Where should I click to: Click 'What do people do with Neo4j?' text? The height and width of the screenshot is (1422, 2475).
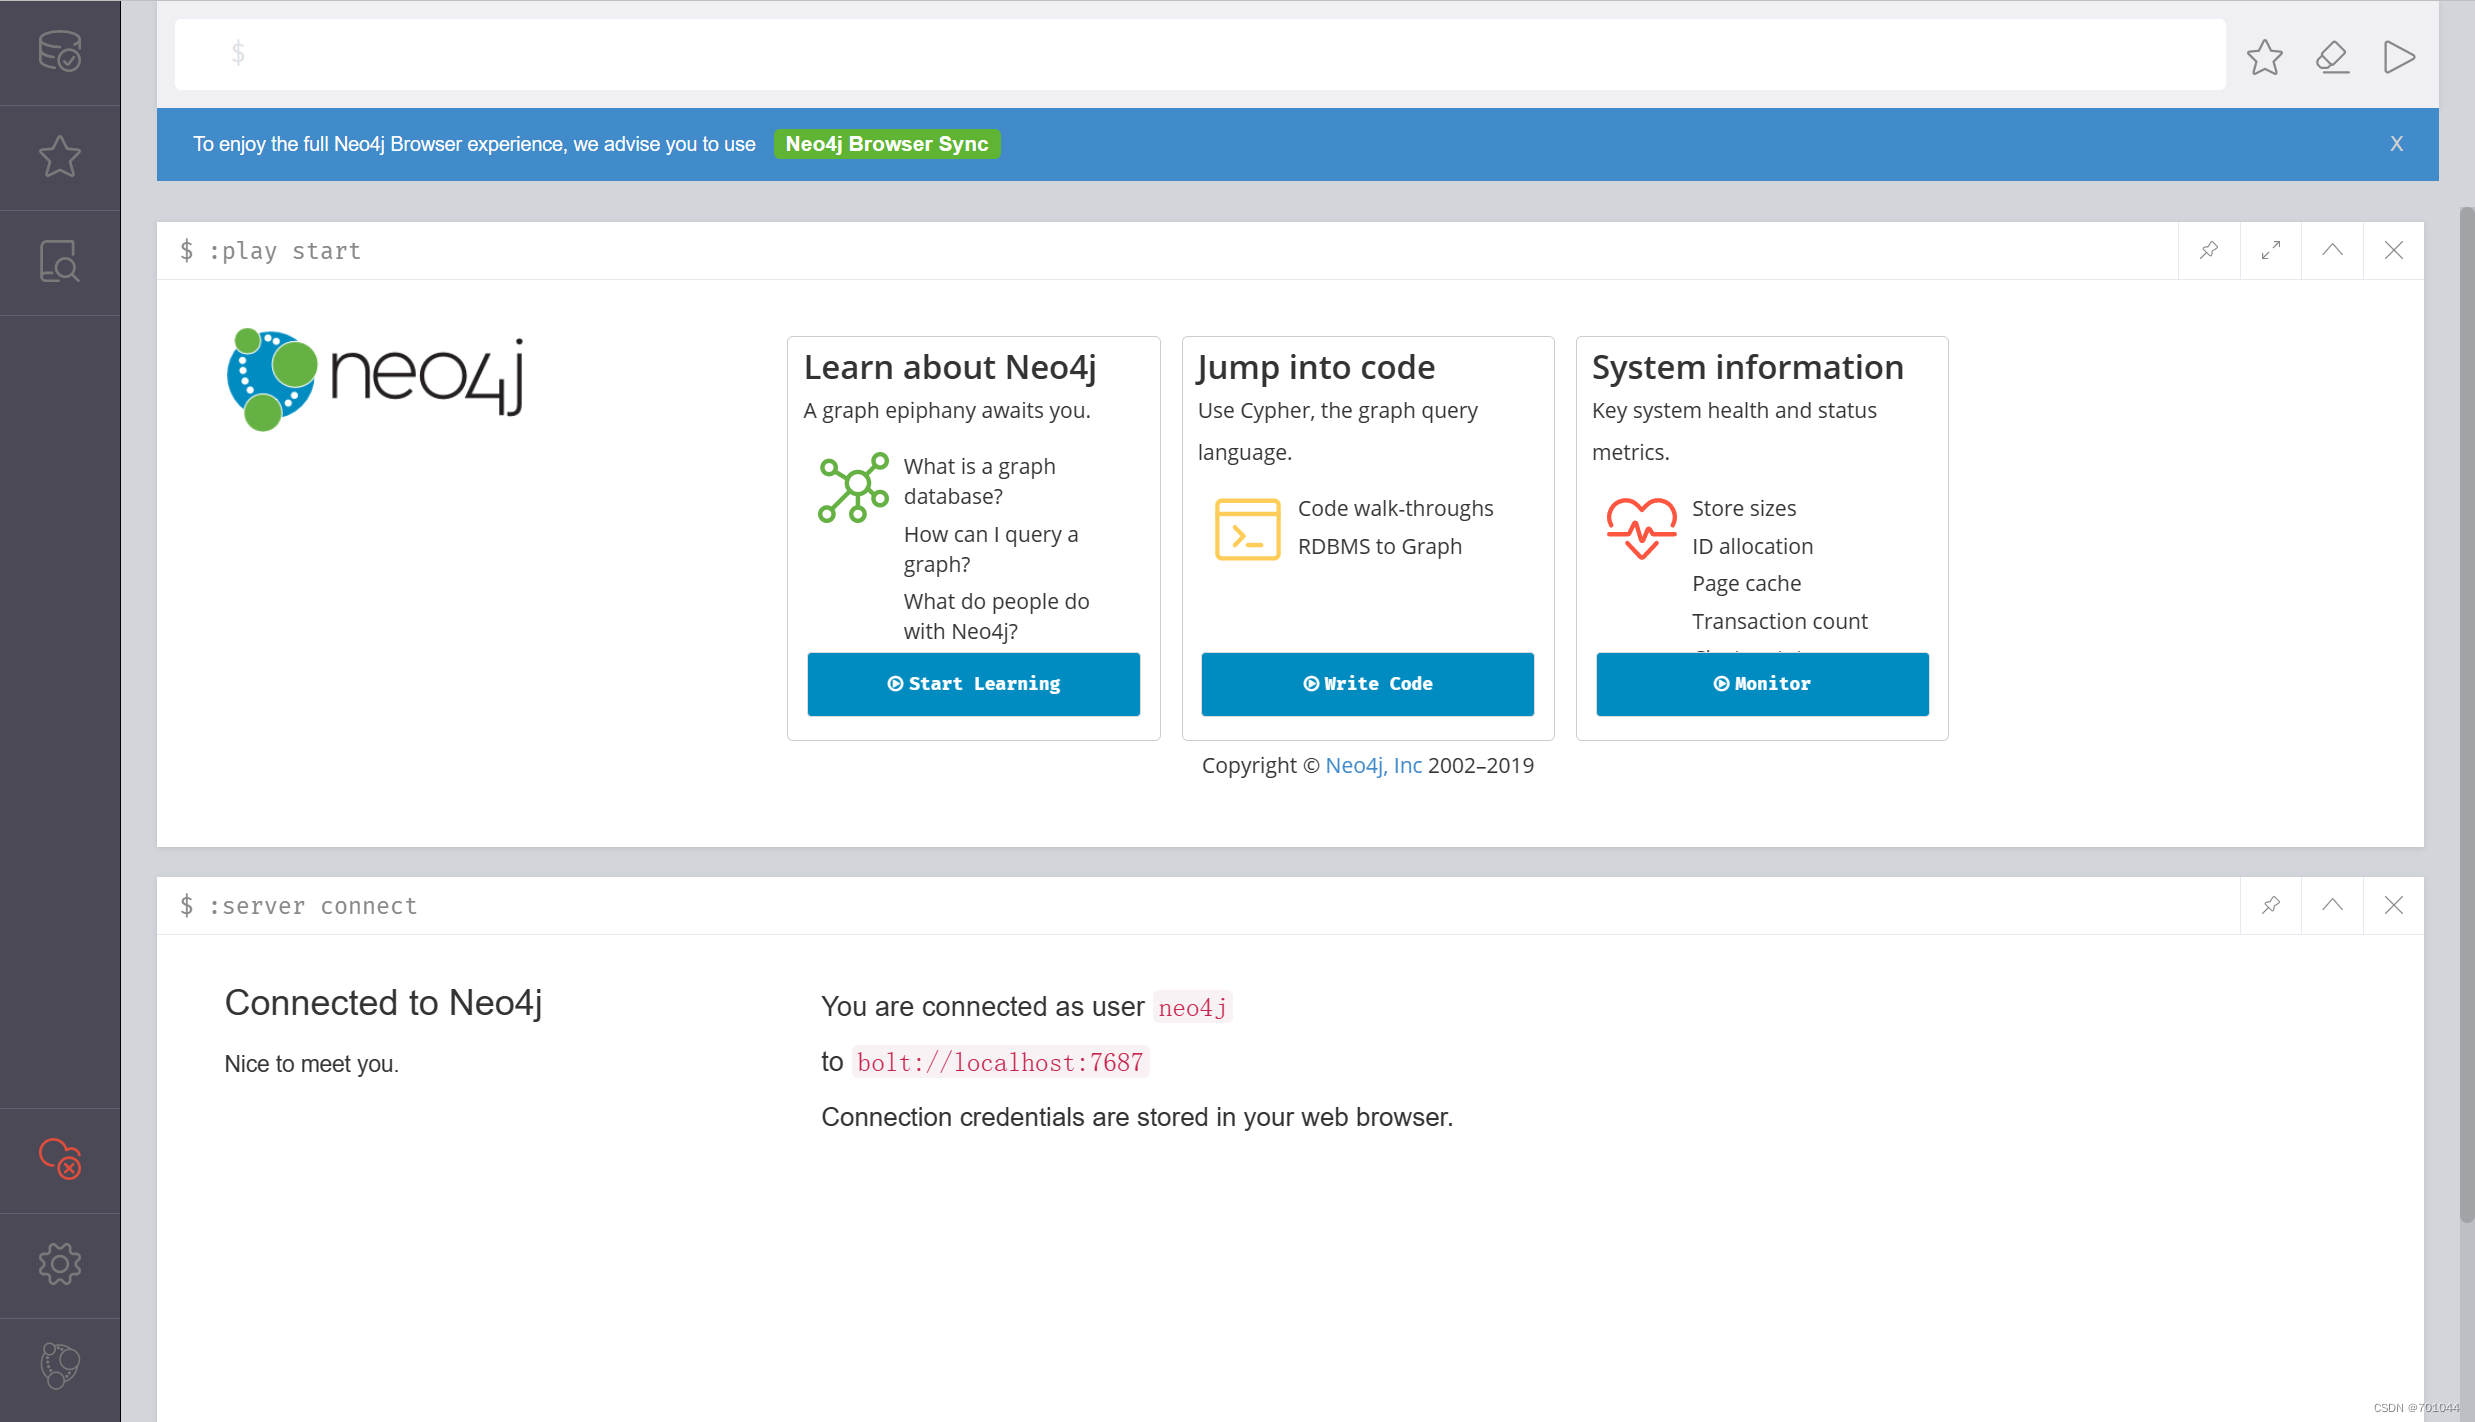tap(997, 616)
